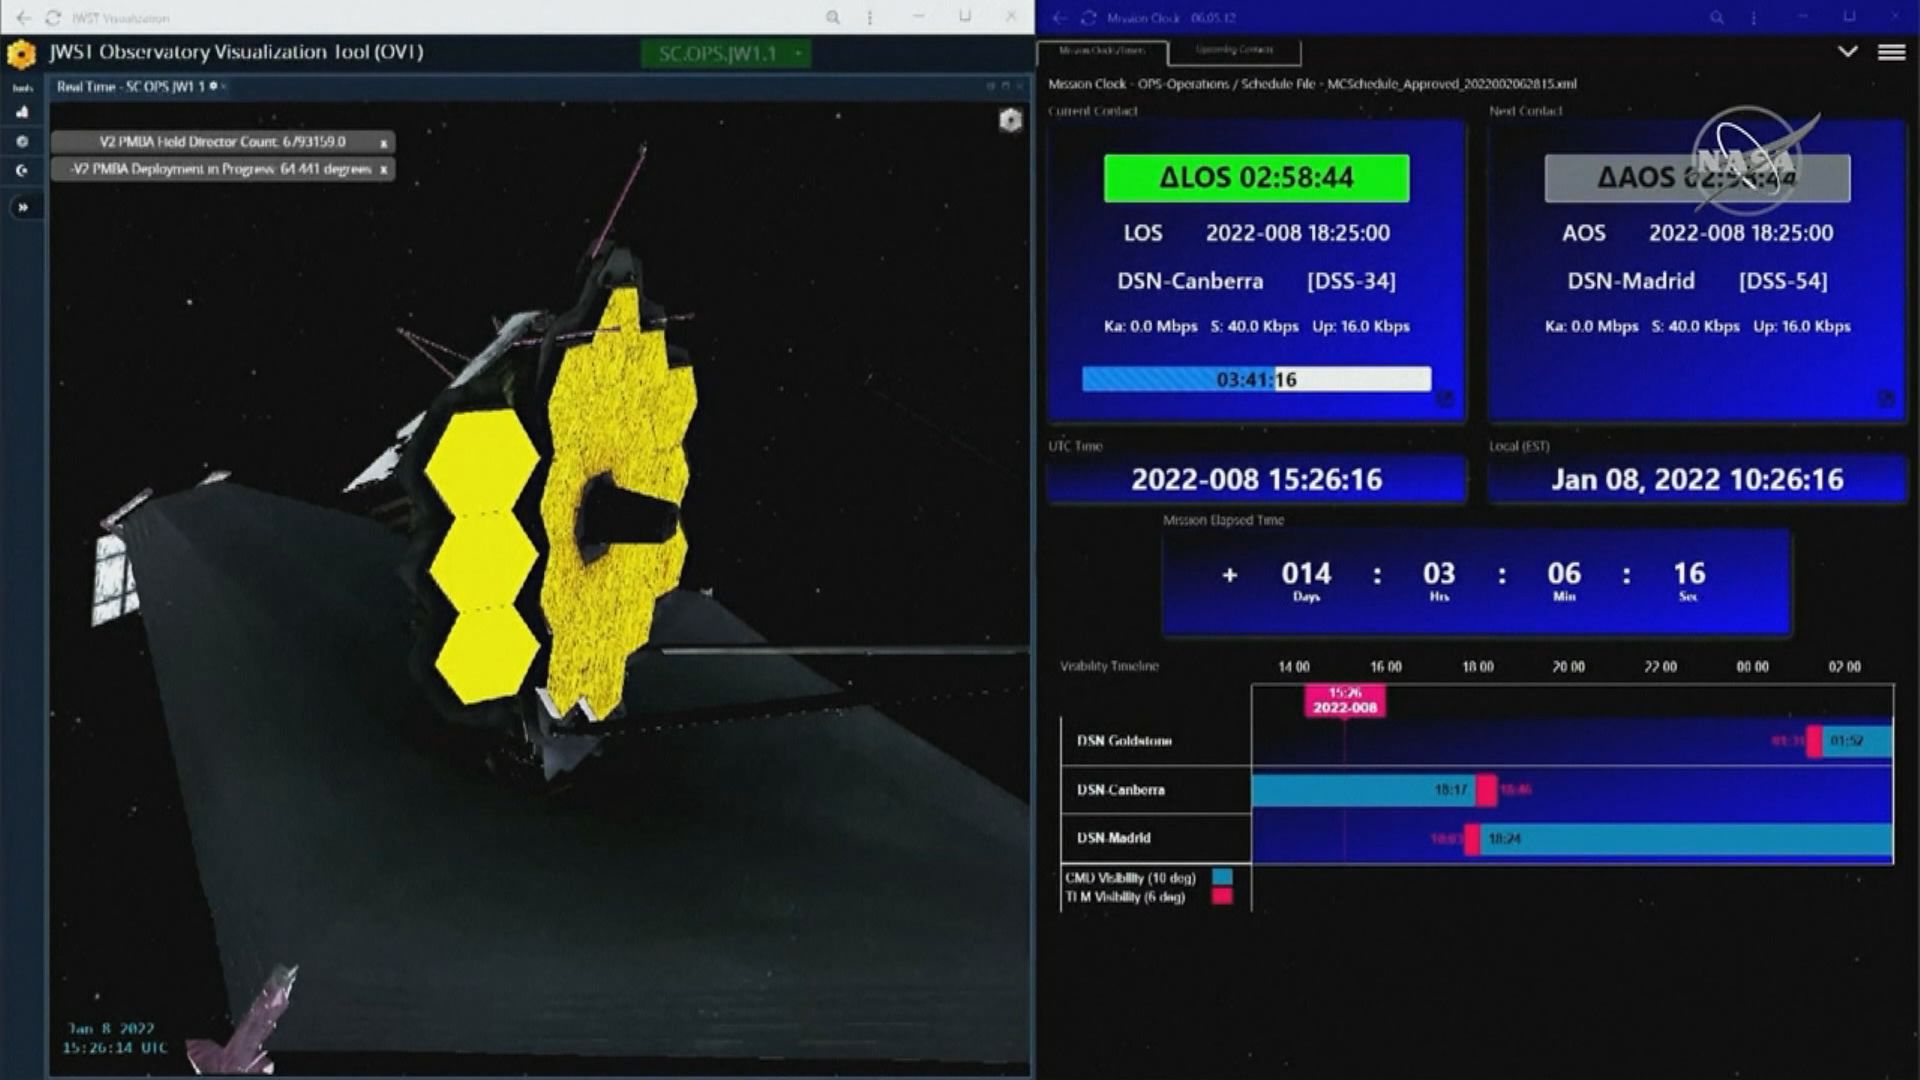Close PMBA Deployment in Progress message
The width and height of the screenshot is (1920, 1080).
click(x=383, y=170)
